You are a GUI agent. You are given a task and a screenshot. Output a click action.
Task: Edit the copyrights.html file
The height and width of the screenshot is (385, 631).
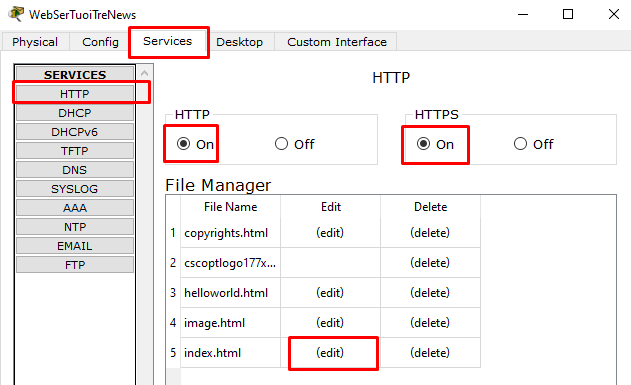pyautogui.click(x=330, y=233)
